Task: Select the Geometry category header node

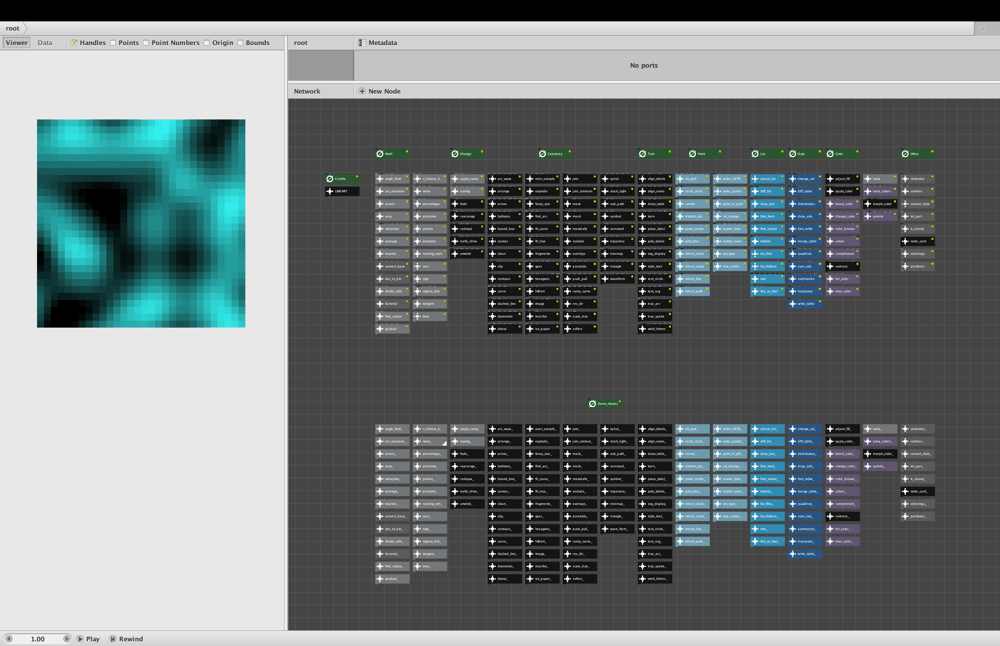Action: [555, 154]
